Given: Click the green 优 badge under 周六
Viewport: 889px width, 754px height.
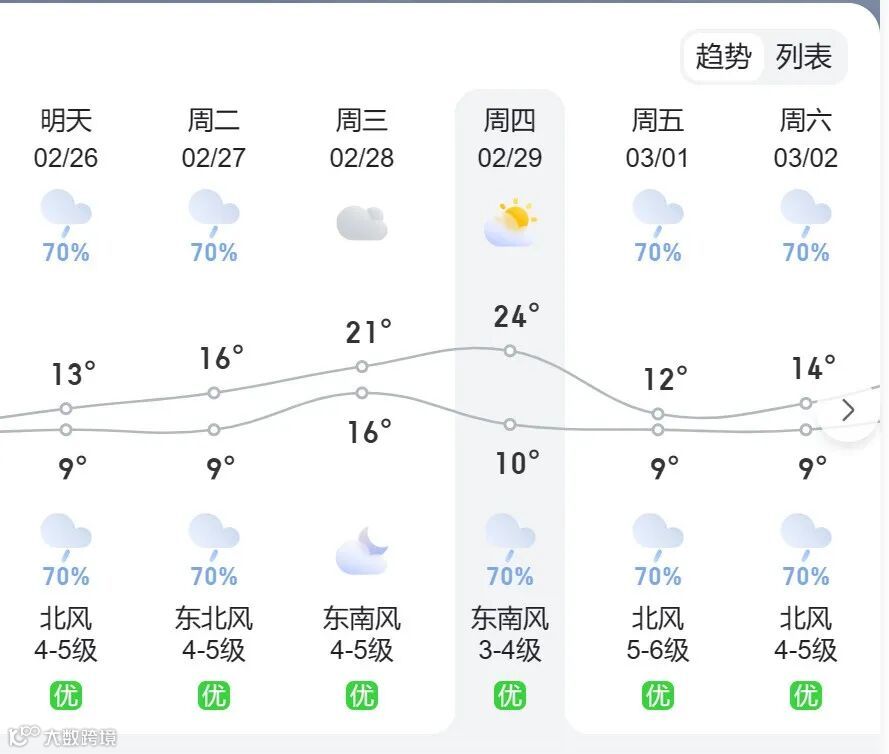Looking at the screenshot, I should pos(805,694).
